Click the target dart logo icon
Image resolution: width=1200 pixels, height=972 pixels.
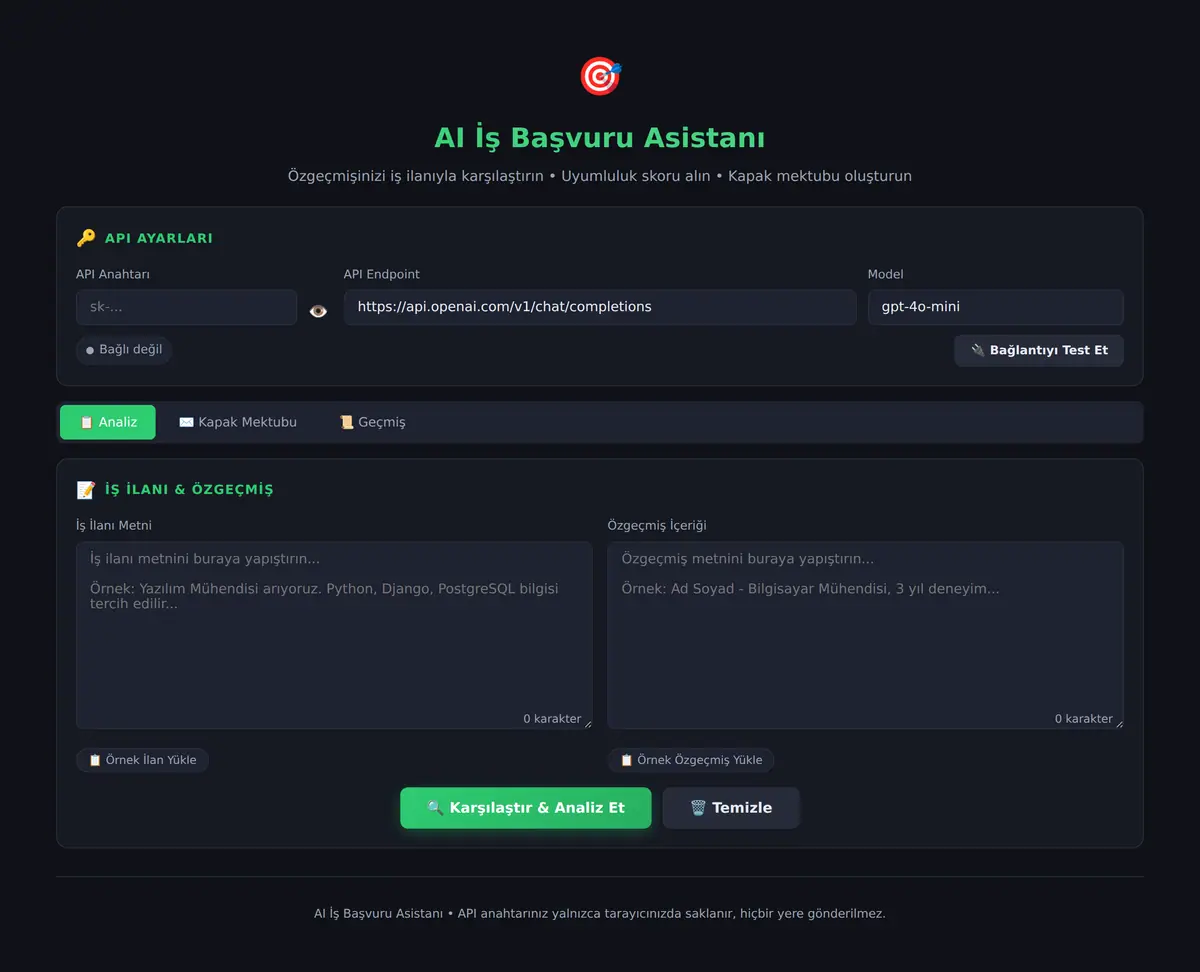(600, 76)
